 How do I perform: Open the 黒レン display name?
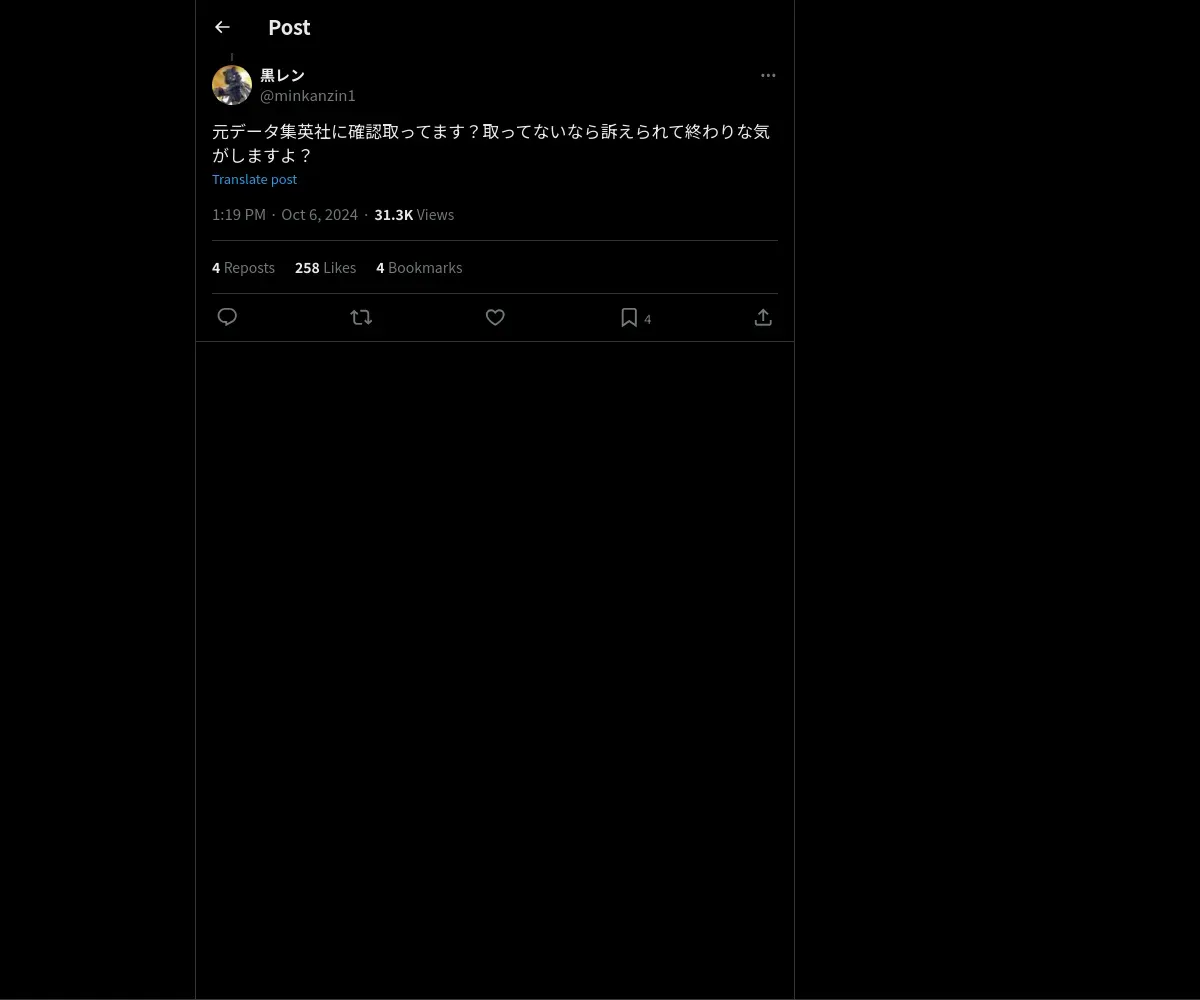(282, 75)
